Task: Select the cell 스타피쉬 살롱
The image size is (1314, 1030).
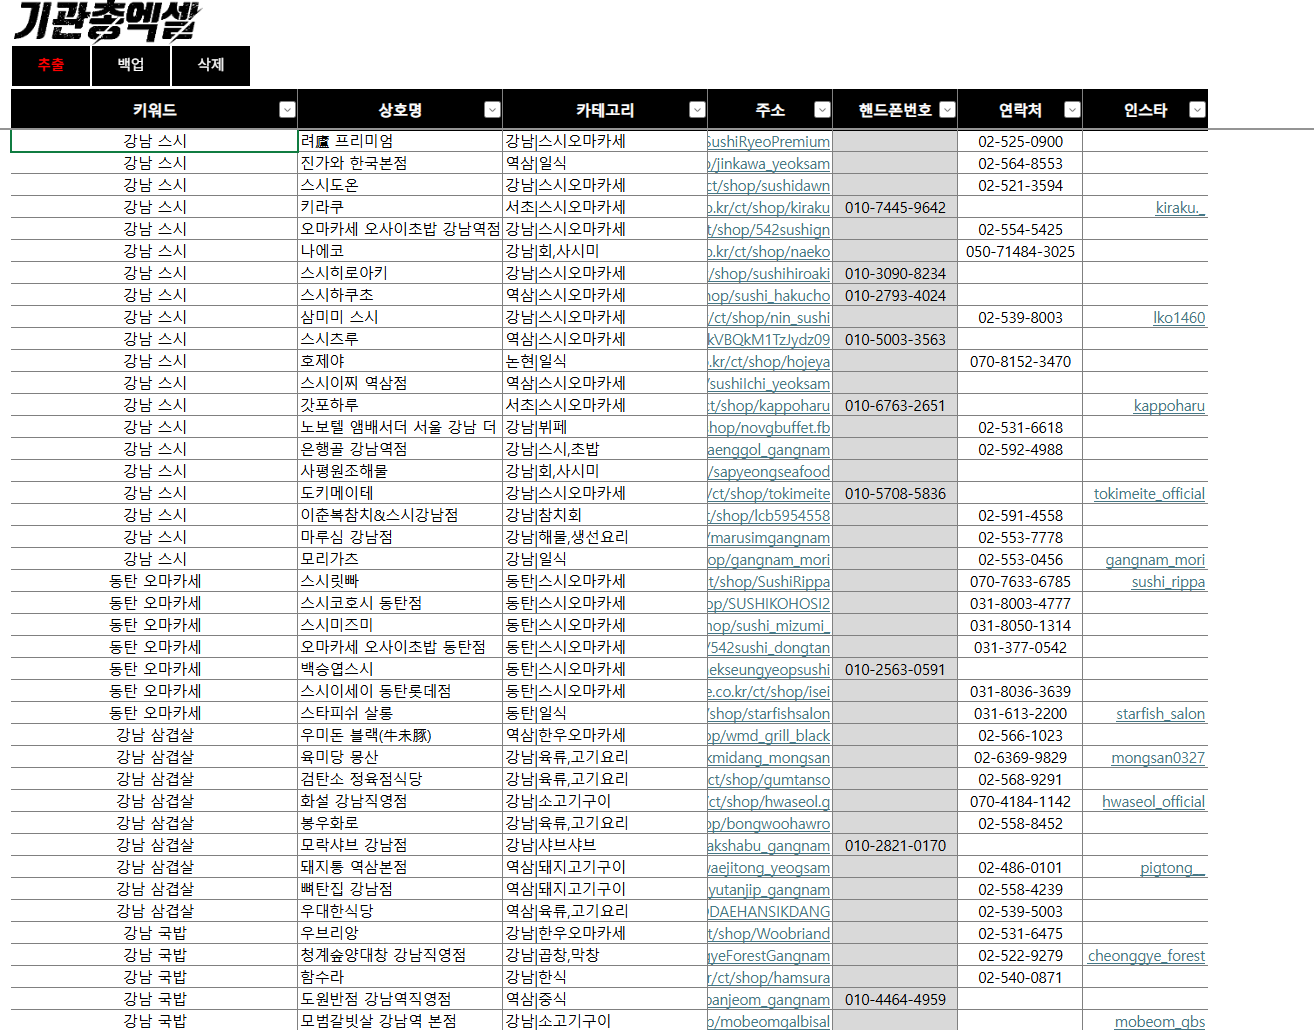Action: coord(400,713)
